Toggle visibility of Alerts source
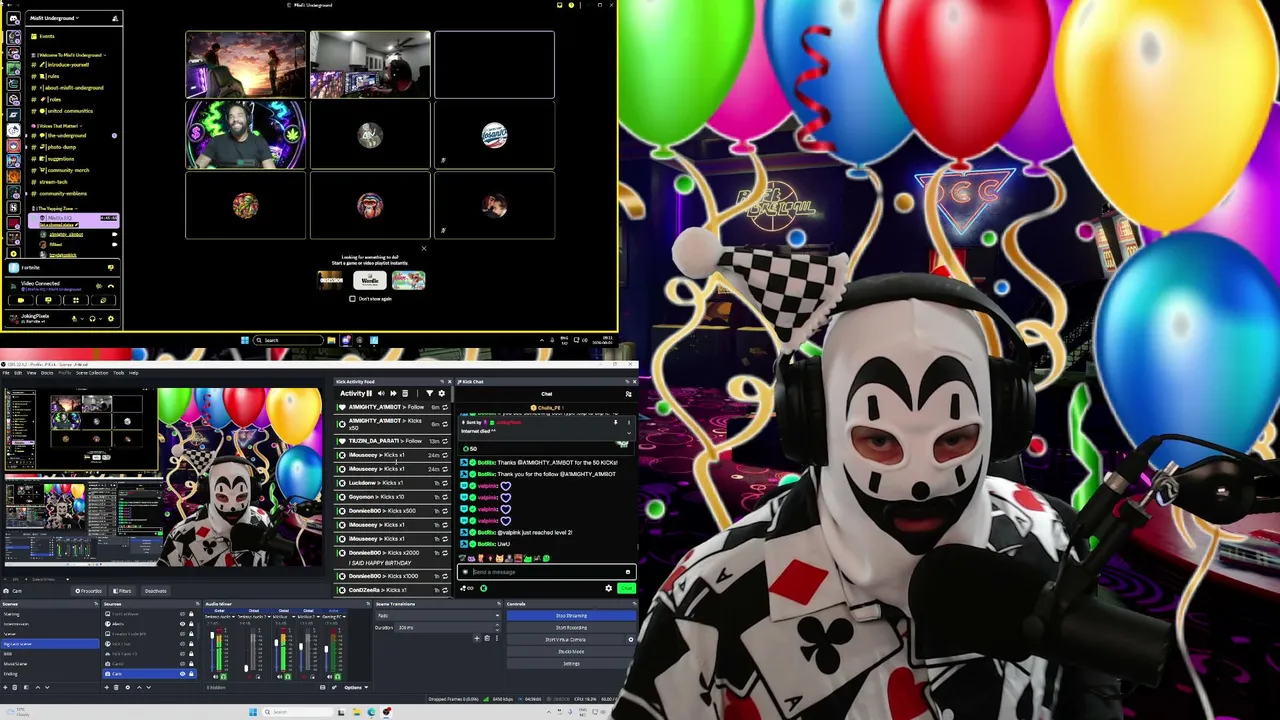 click(x=182, y=624)
